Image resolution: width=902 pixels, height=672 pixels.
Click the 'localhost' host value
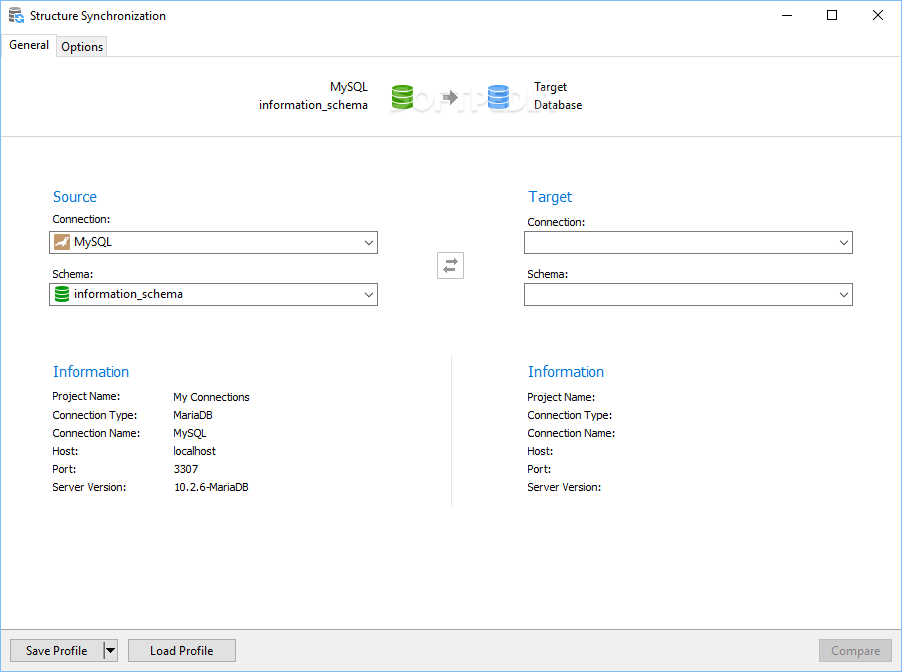pyautogui.click(x=194, y=451)
